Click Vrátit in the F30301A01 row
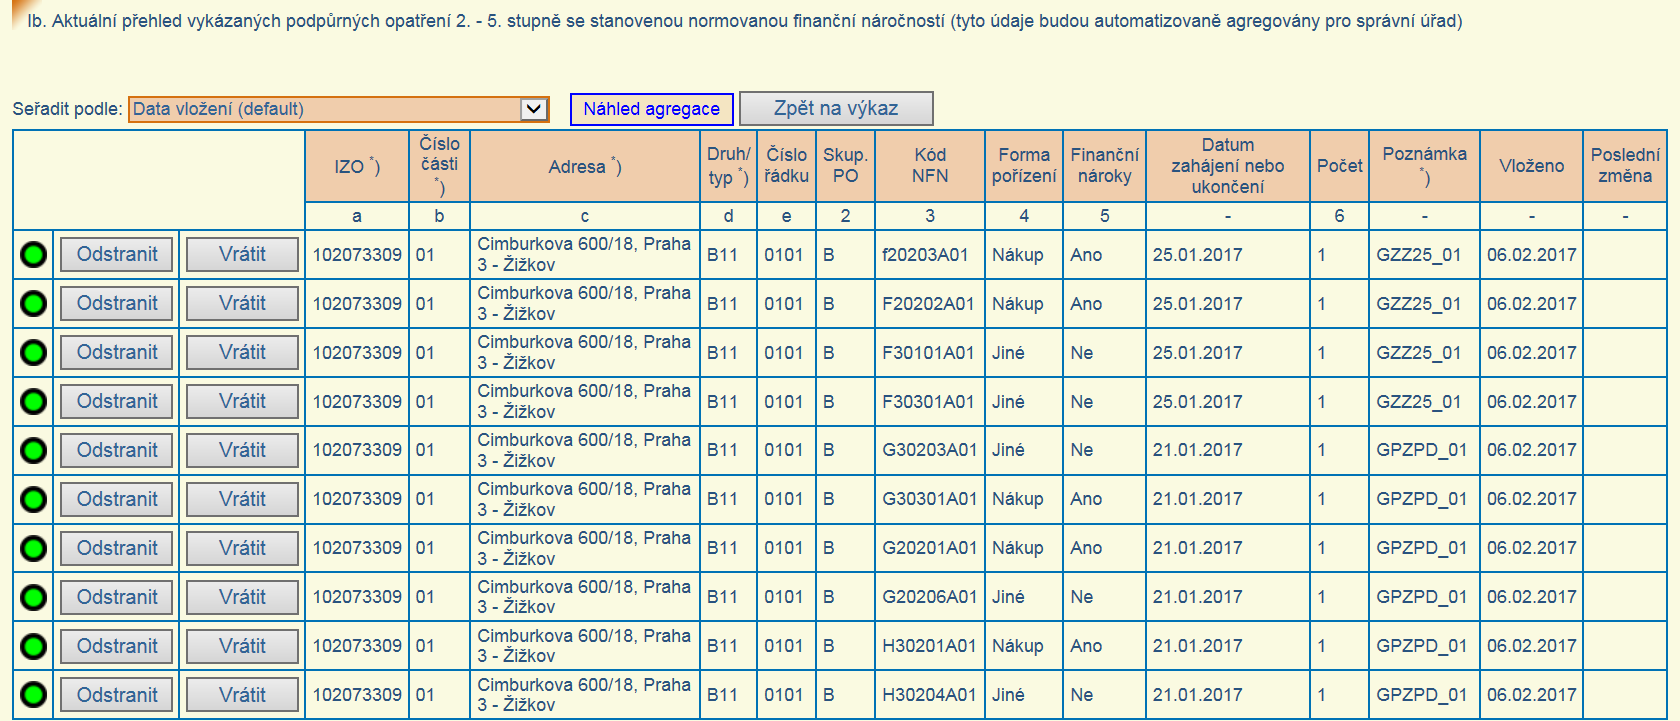This screenshot has height=721, width=1680. (242, 401)
